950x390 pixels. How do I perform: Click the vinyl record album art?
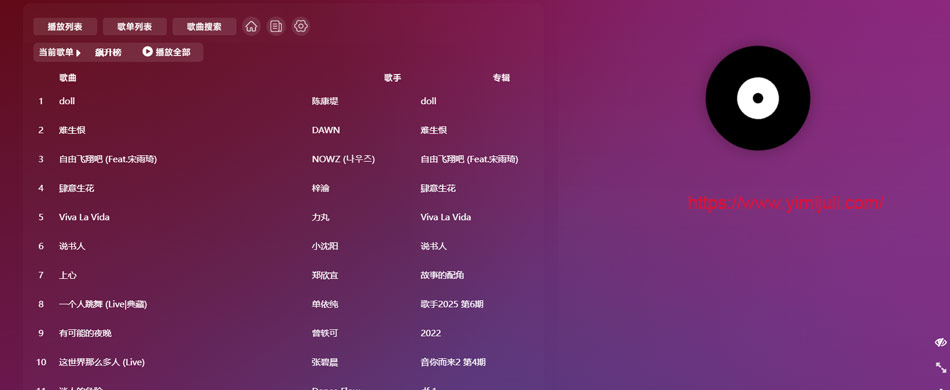757,98
